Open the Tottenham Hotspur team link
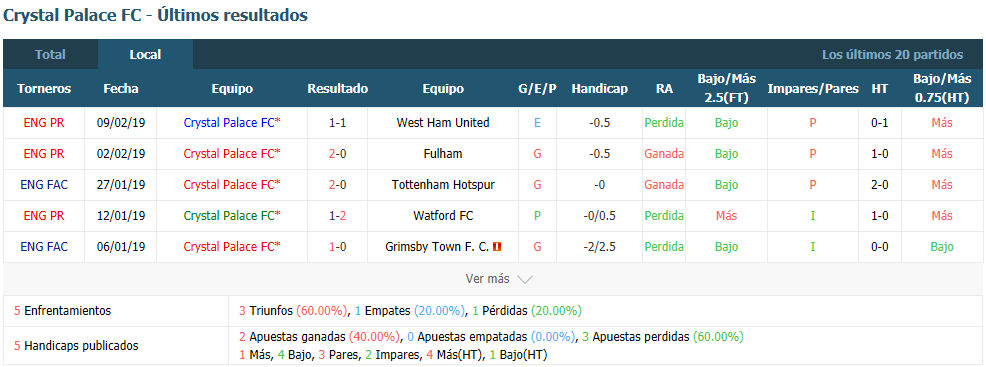 [x=443, y=185]
